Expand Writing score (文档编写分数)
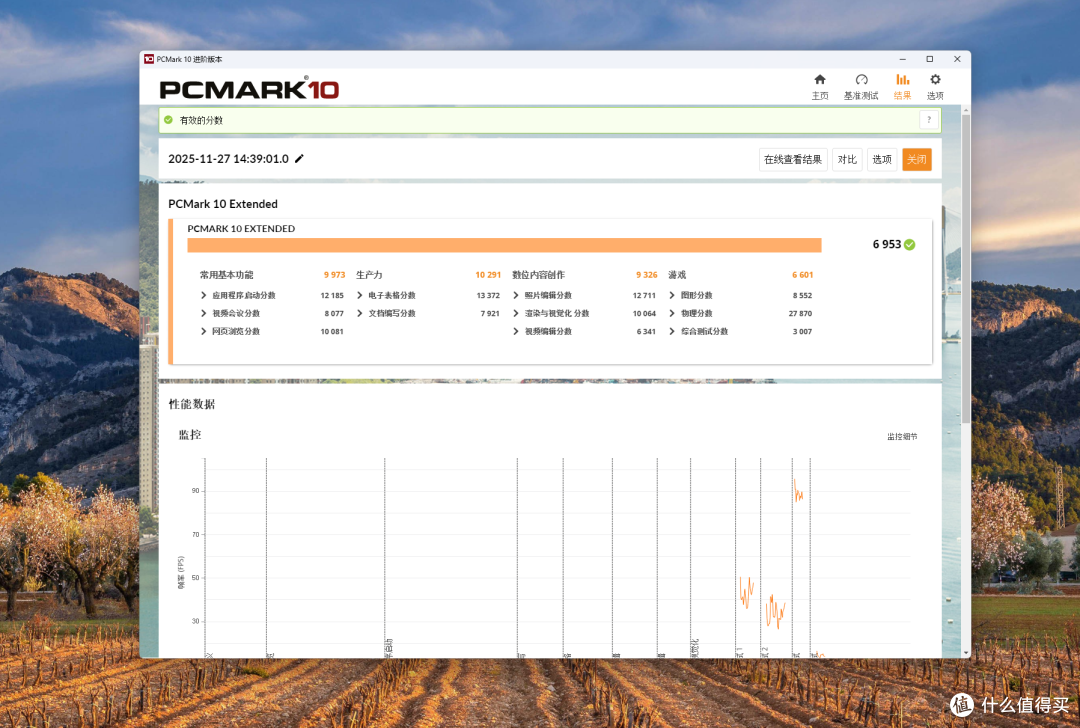 [360, 313]
